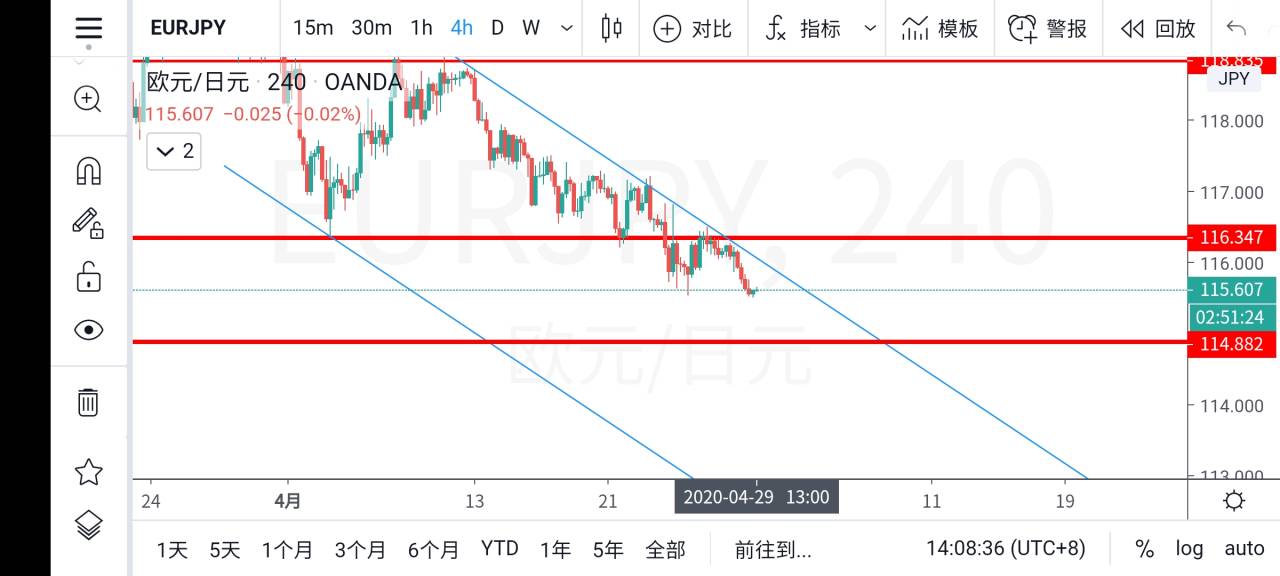
Task: Open the hamburger main menu
Action: click(88, 28)
